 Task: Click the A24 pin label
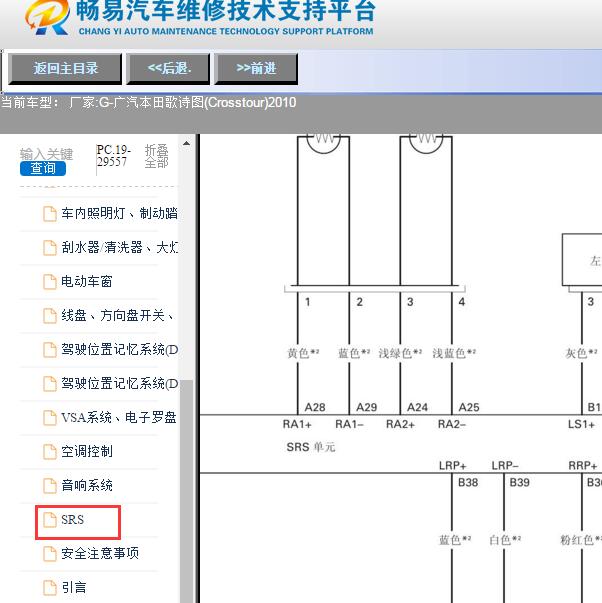click(417, 407)
